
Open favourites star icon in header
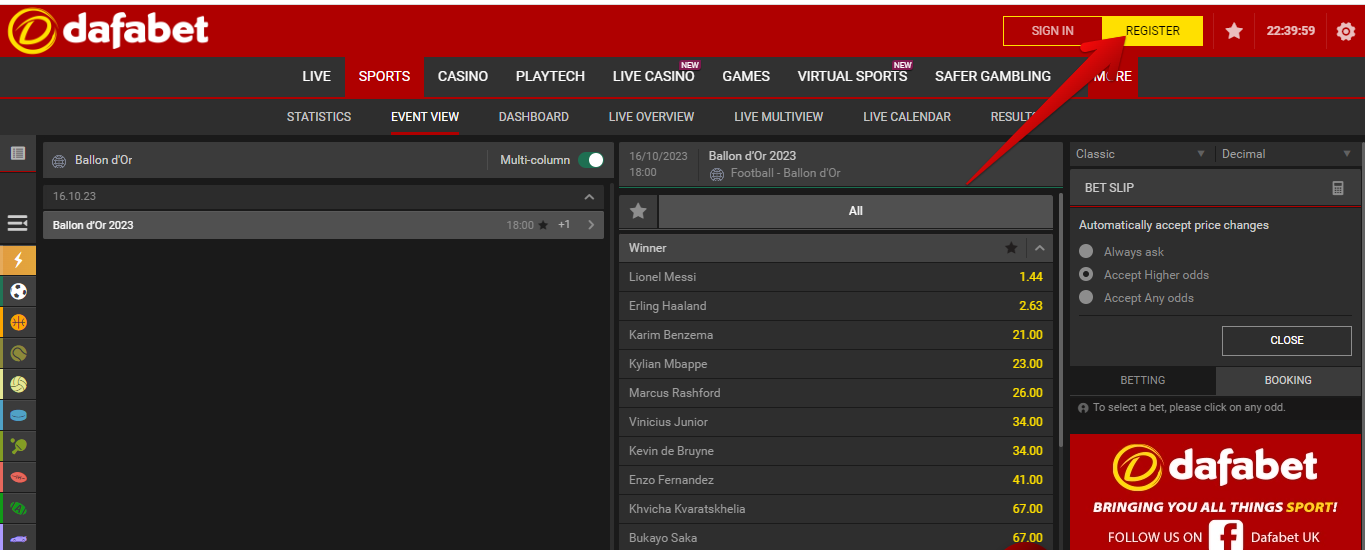click(x=1234, y=31)
